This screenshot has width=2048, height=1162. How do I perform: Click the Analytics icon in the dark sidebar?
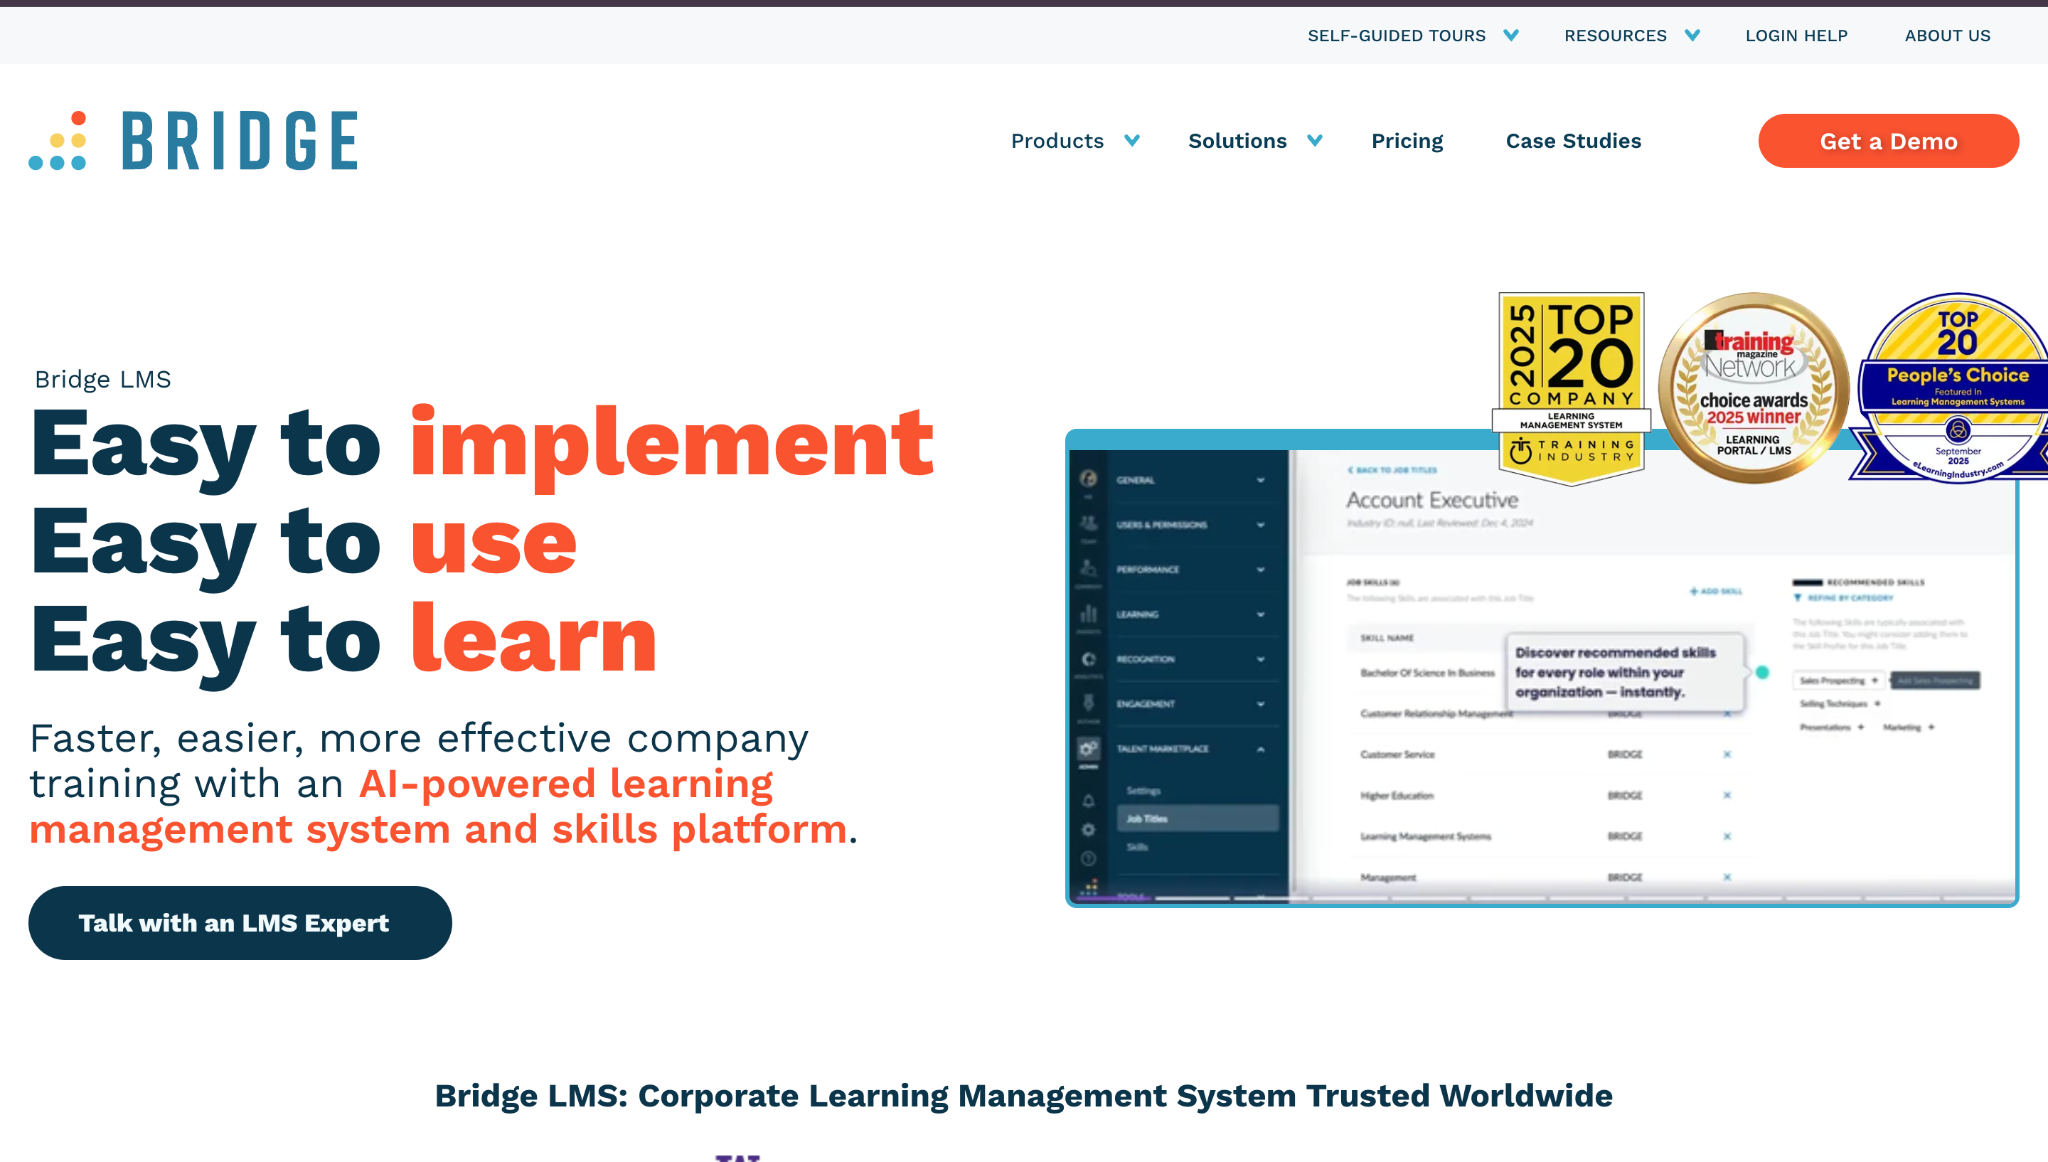click(1089, 657)
